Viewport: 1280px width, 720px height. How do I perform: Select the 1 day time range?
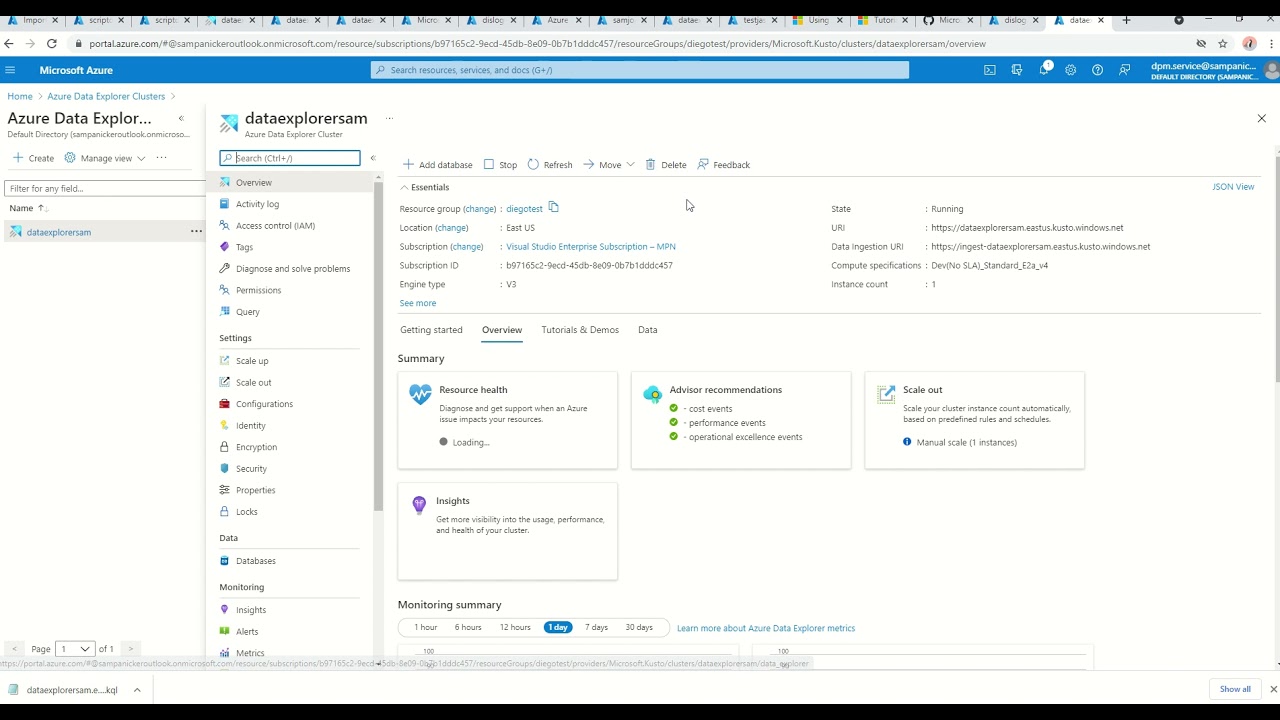558,628
